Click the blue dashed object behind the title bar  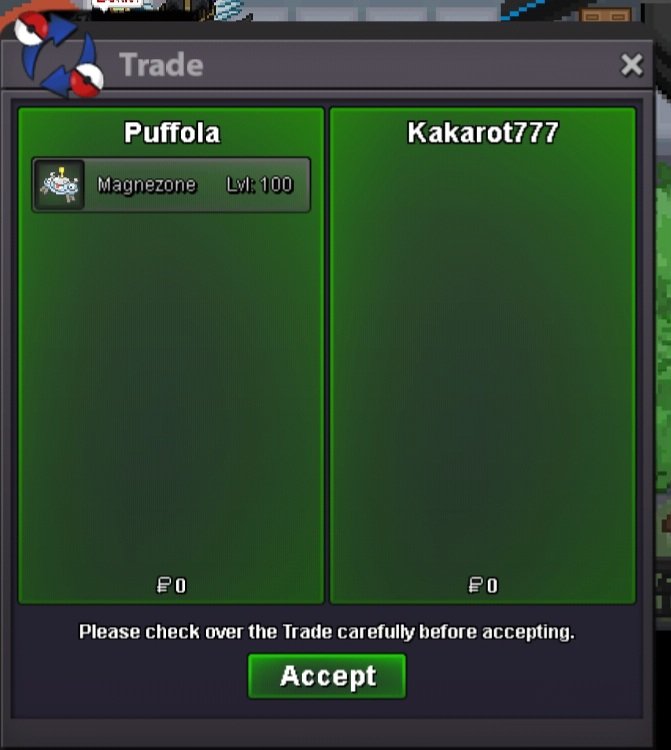point(524,11)
